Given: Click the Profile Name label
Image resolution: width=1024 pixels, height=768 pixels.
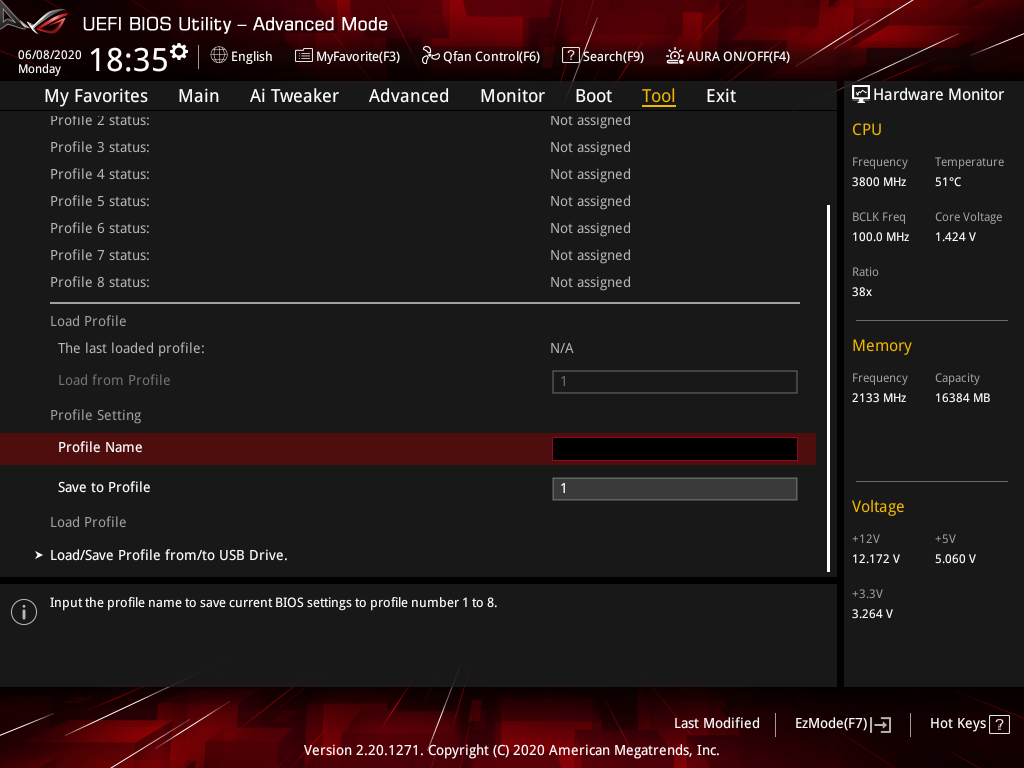Looking at the screenshot, I should point(100,447).
